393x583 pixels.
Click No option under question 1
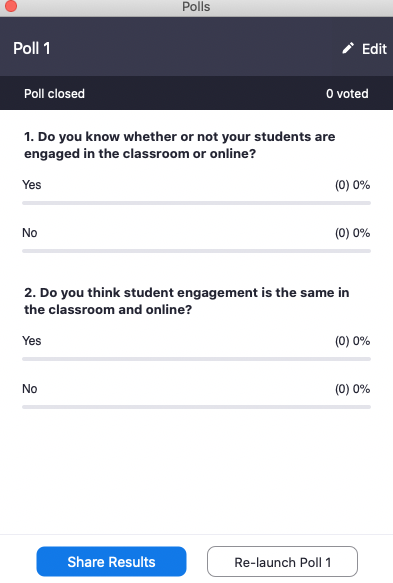pos(30,233)
